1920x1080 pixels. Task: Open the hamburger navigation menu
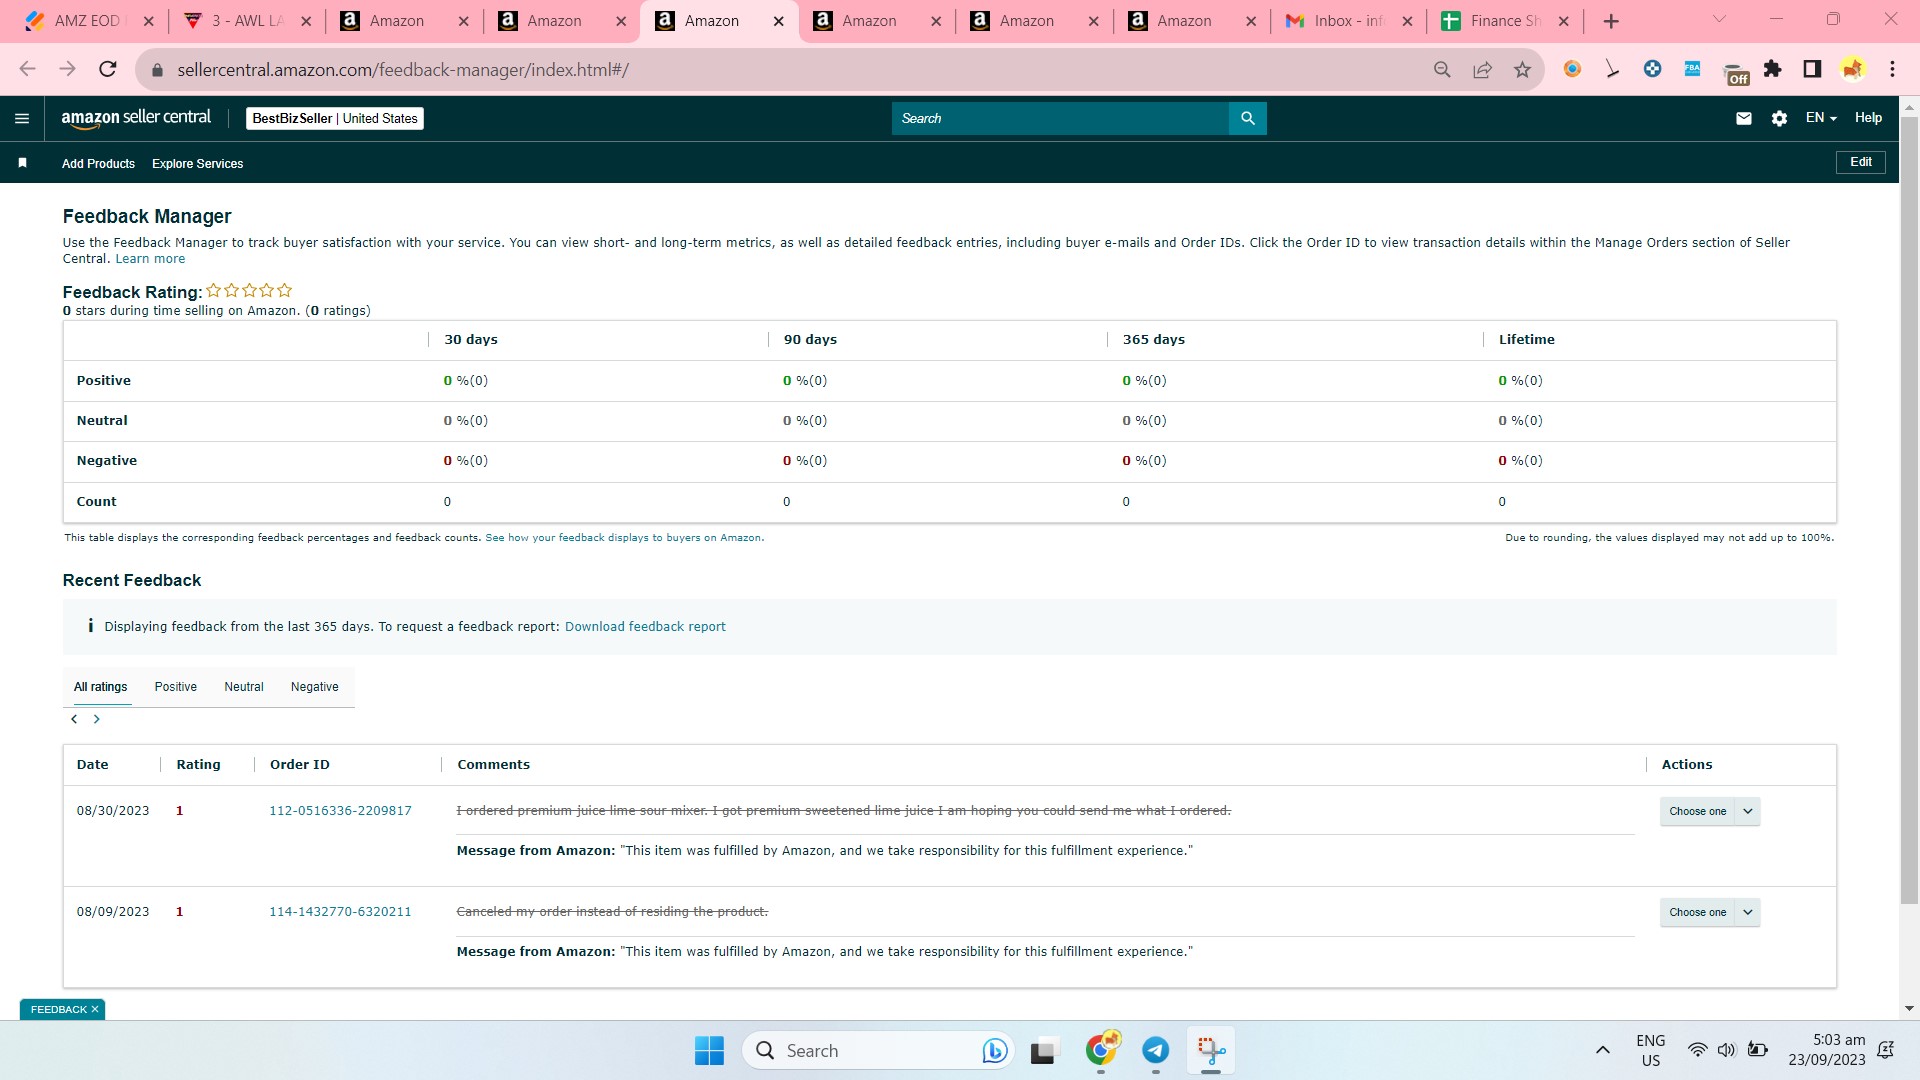(22, 118)
